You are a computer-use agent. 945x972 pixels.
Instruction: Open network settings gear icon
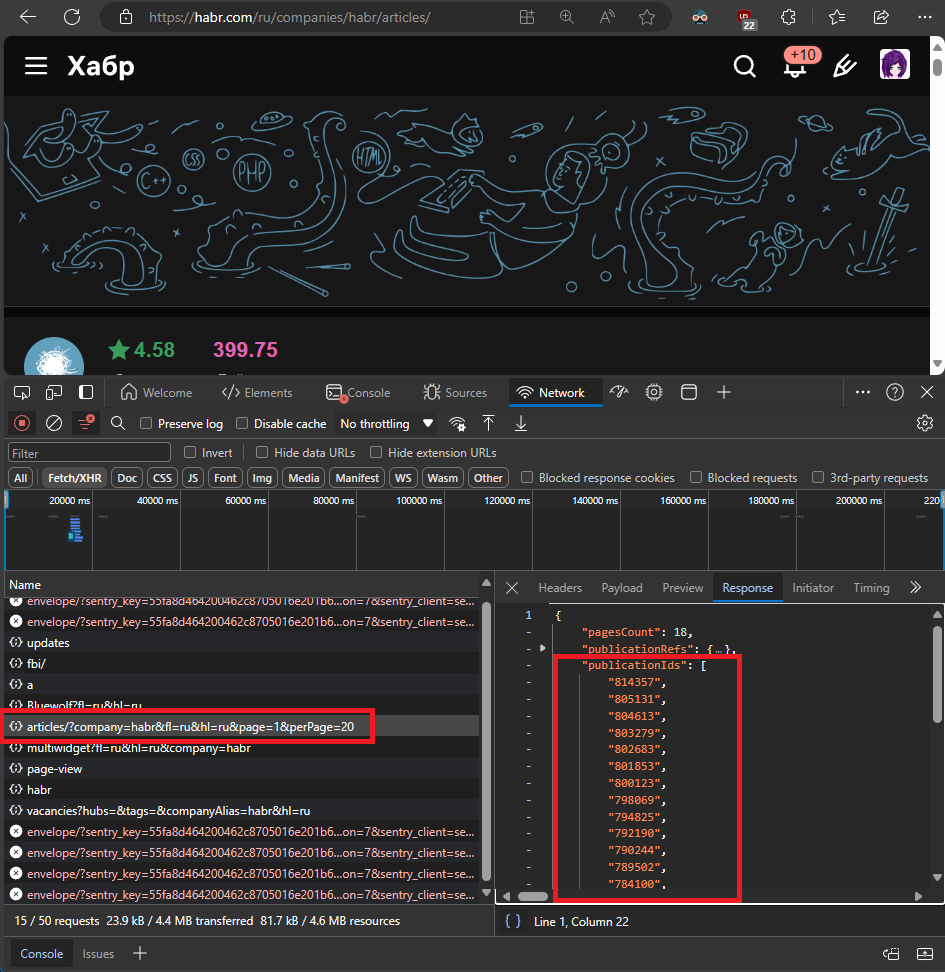click(x=925, y=423)
